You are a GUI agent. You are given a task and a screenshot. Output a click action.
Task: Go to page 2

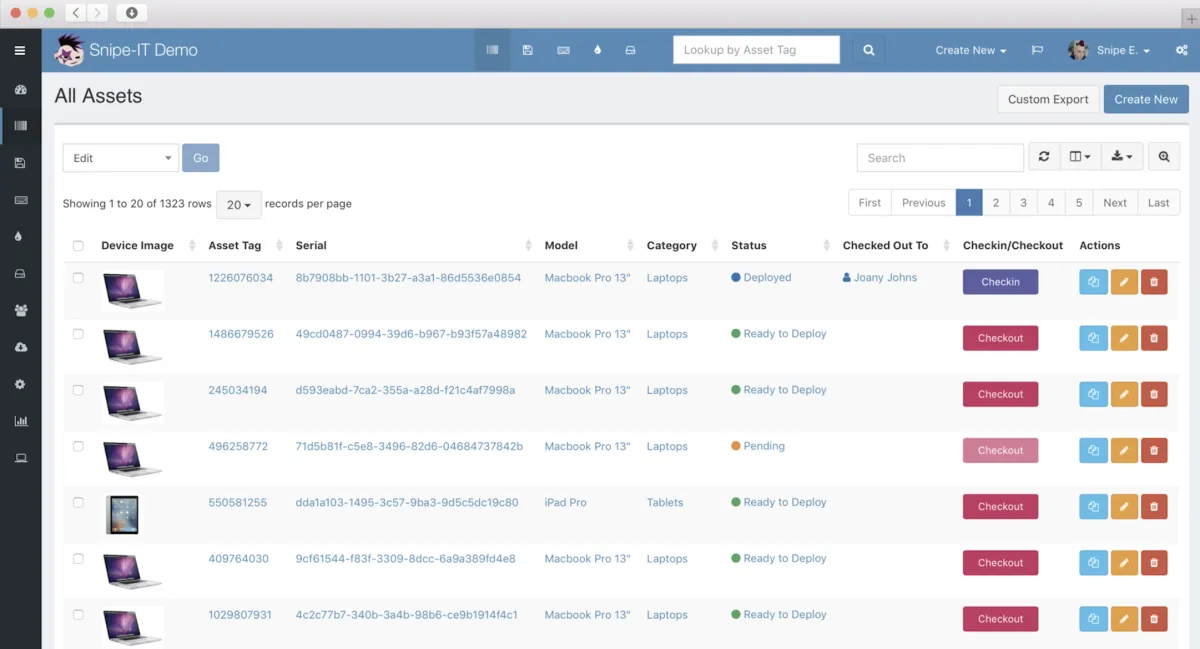click(996, 203)
